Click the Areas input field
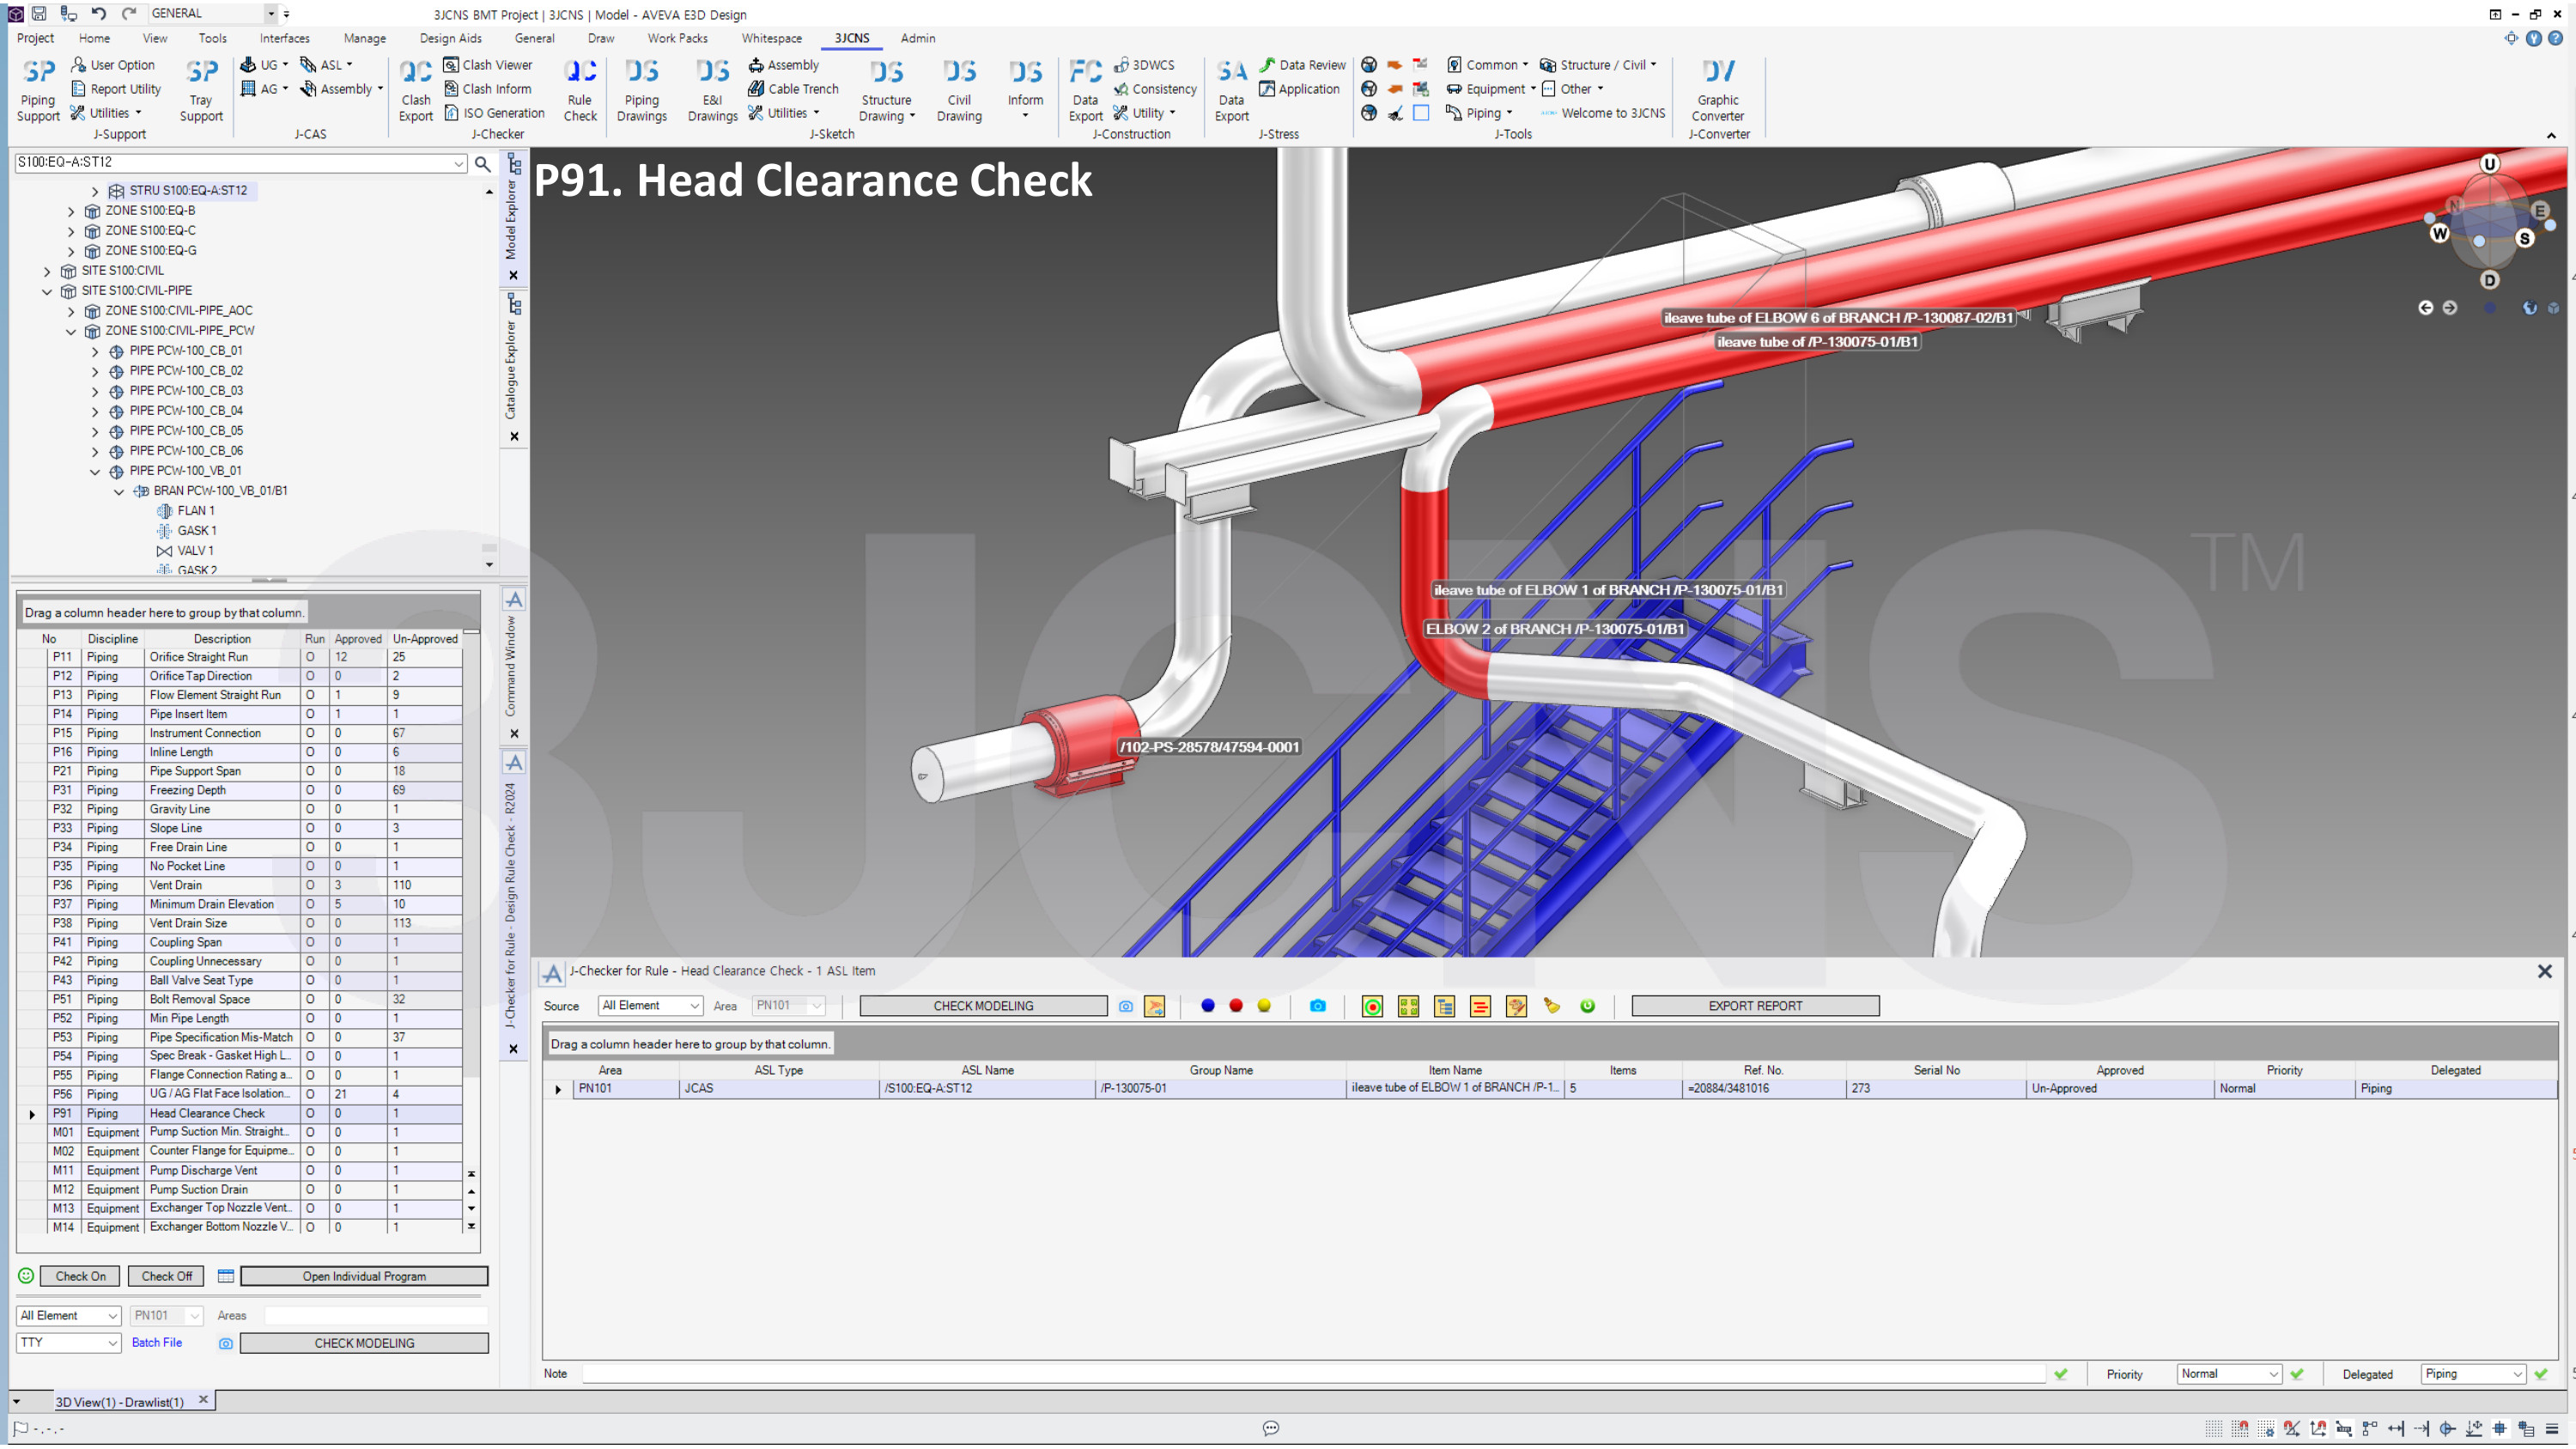 click(375, 1316)
